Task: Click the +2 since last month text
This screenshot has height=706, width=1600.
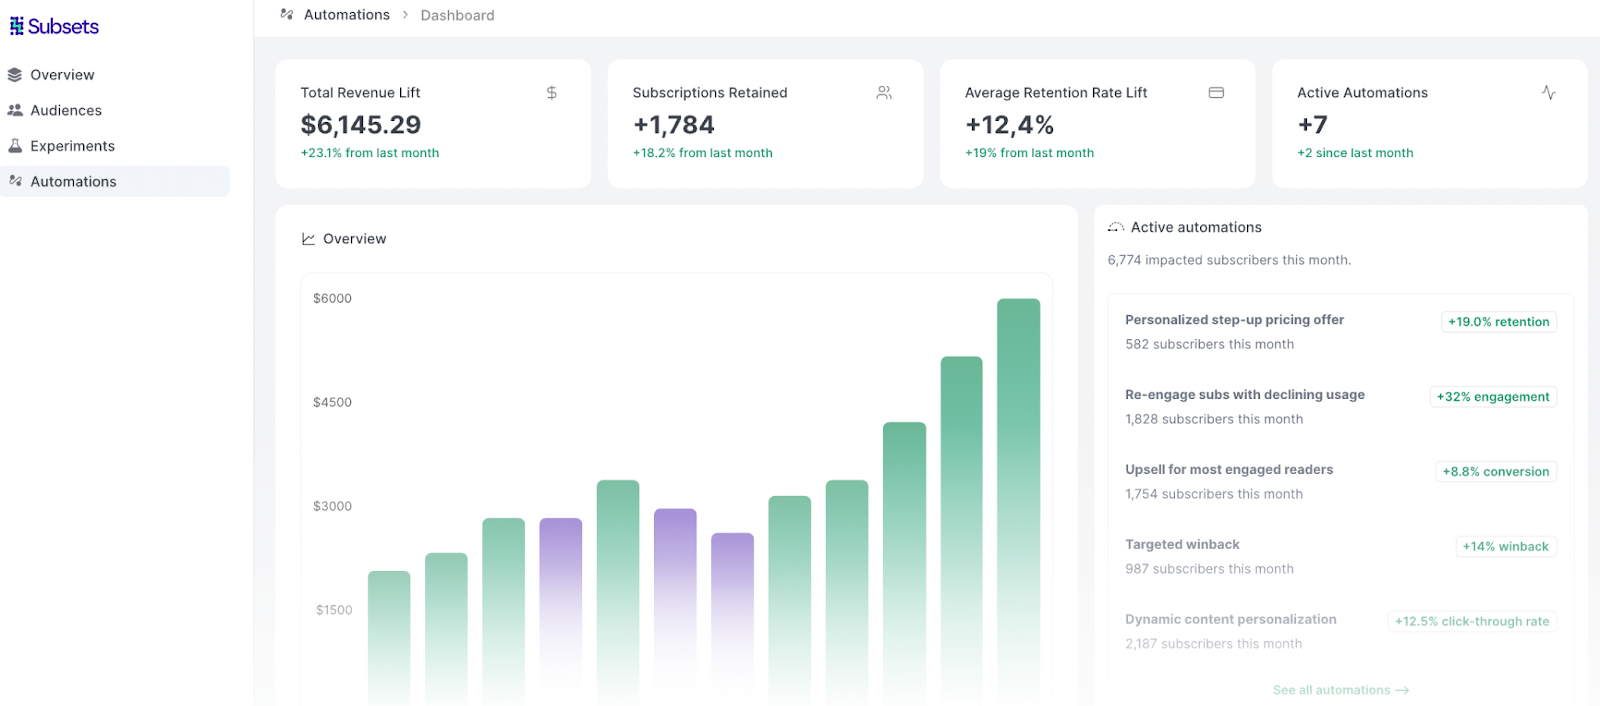Action: tap(1355, 153)
